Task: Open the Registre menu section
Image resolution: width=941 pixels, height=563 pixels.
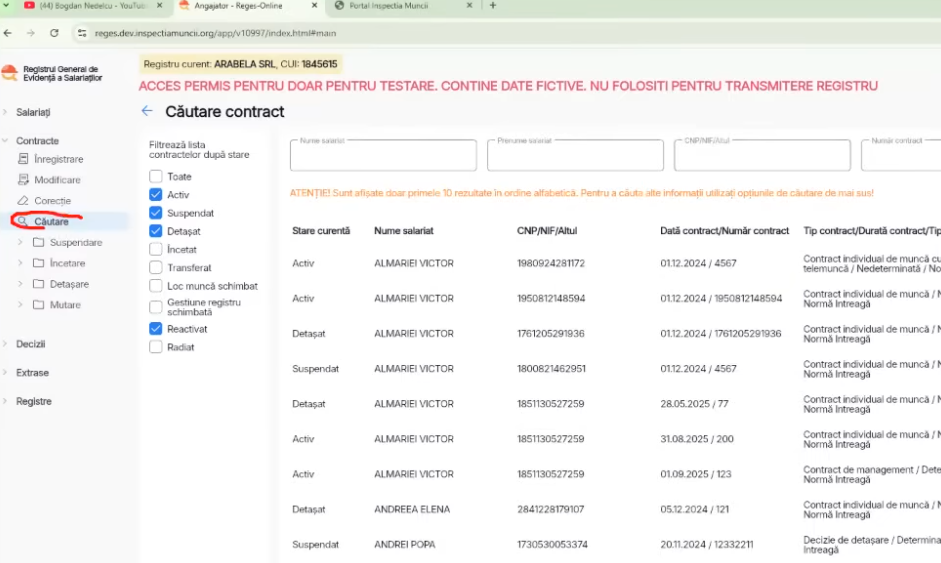Action: click(x=33, y=401)
